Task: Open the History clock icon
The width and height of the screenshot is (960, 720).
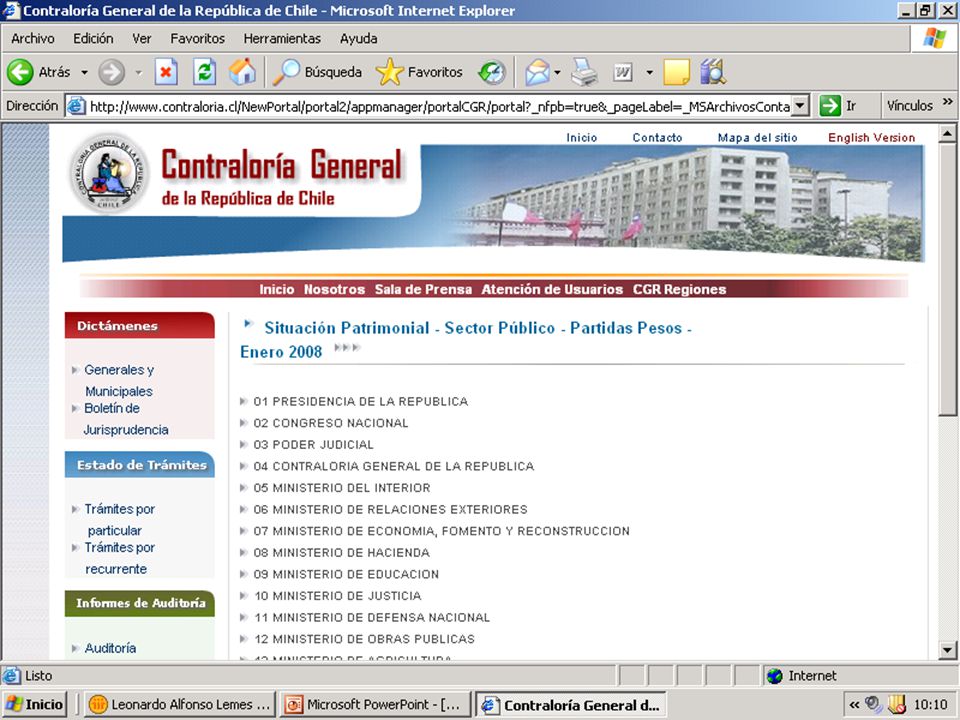Action: click(492, 72)
